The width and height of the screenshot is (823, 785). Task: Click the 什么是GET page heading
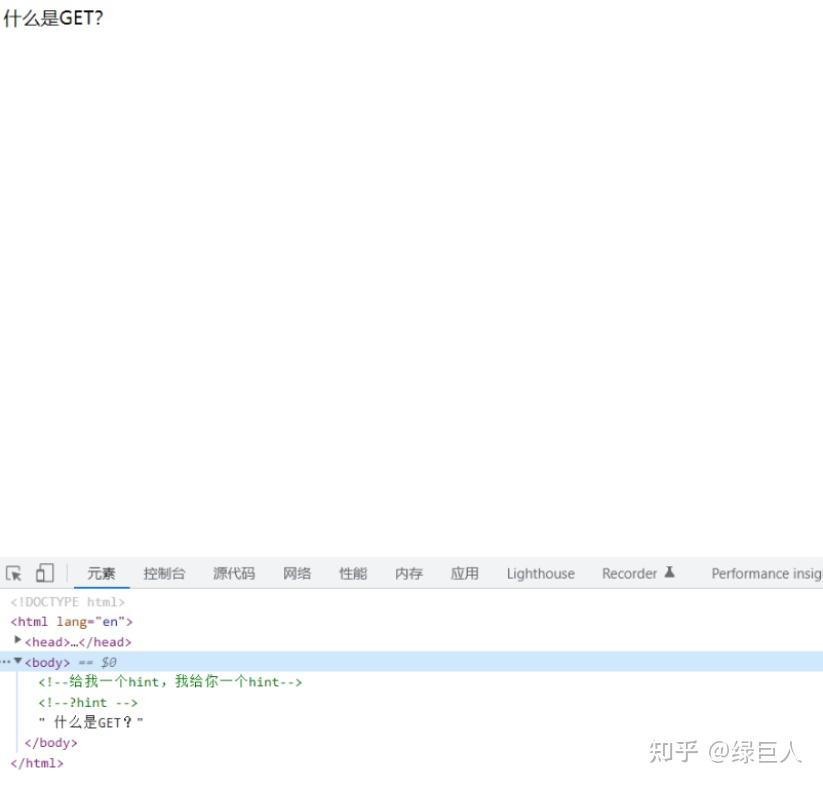point(53,17)
